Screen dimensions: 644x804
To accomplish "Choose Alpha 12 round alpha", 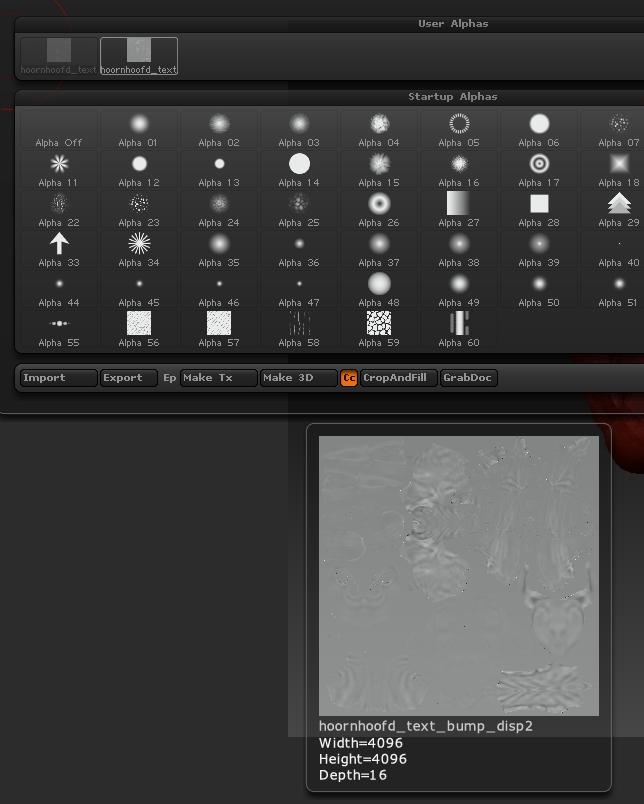I will tap(139, 170).
